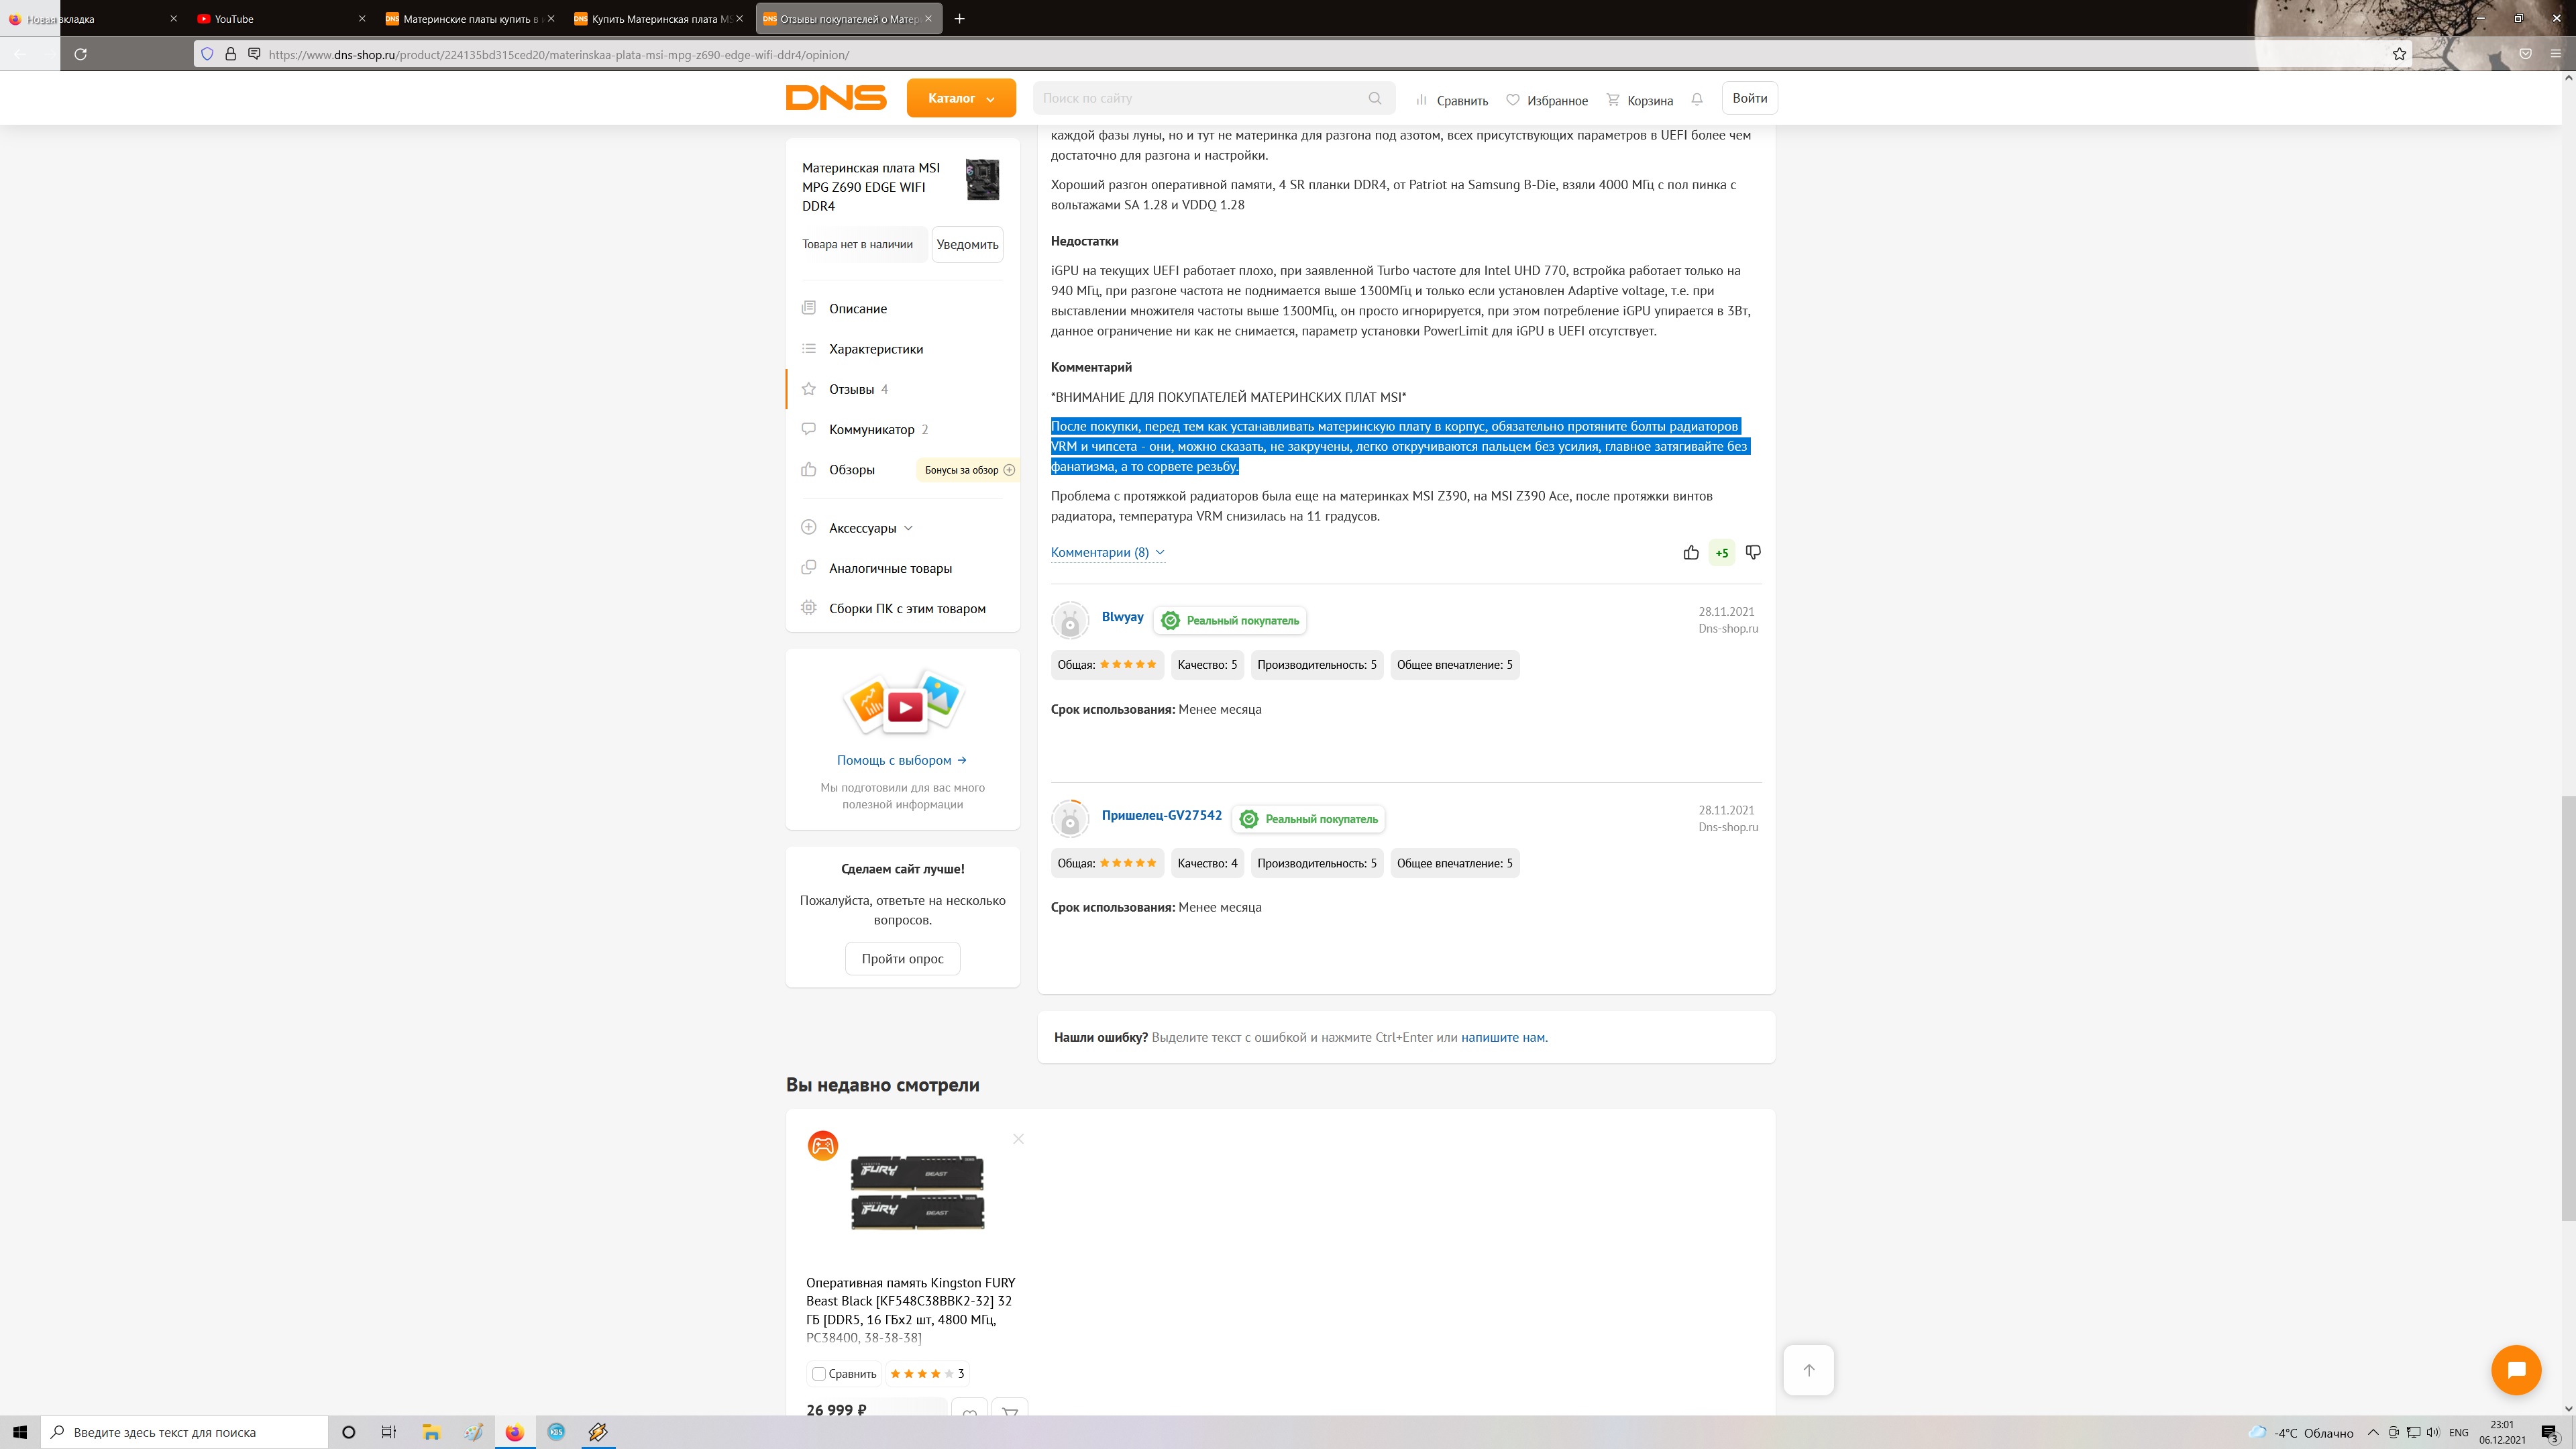2576x1449 pixels.
Task: Open Характеристики in the product menu
Action: click(875, 349)
